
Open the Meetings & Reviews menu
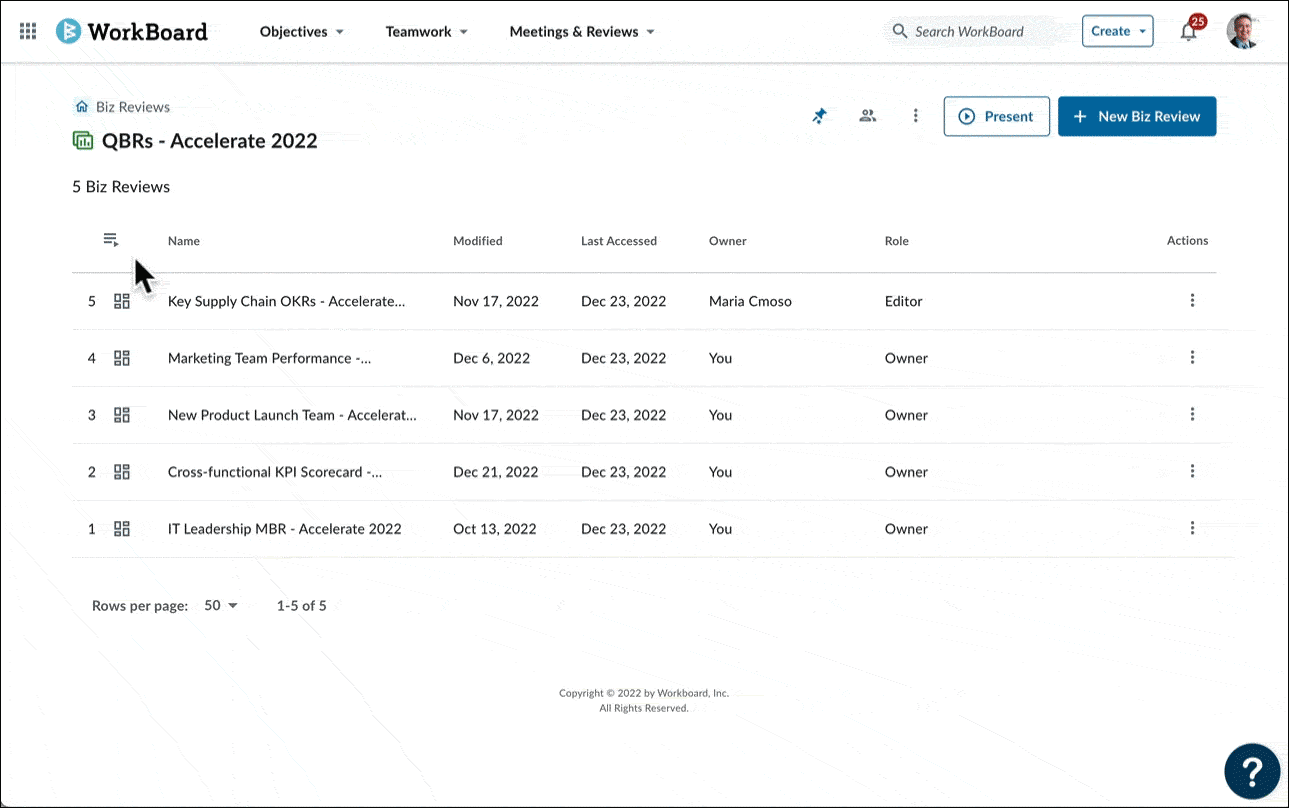click(x=582, y=32)
